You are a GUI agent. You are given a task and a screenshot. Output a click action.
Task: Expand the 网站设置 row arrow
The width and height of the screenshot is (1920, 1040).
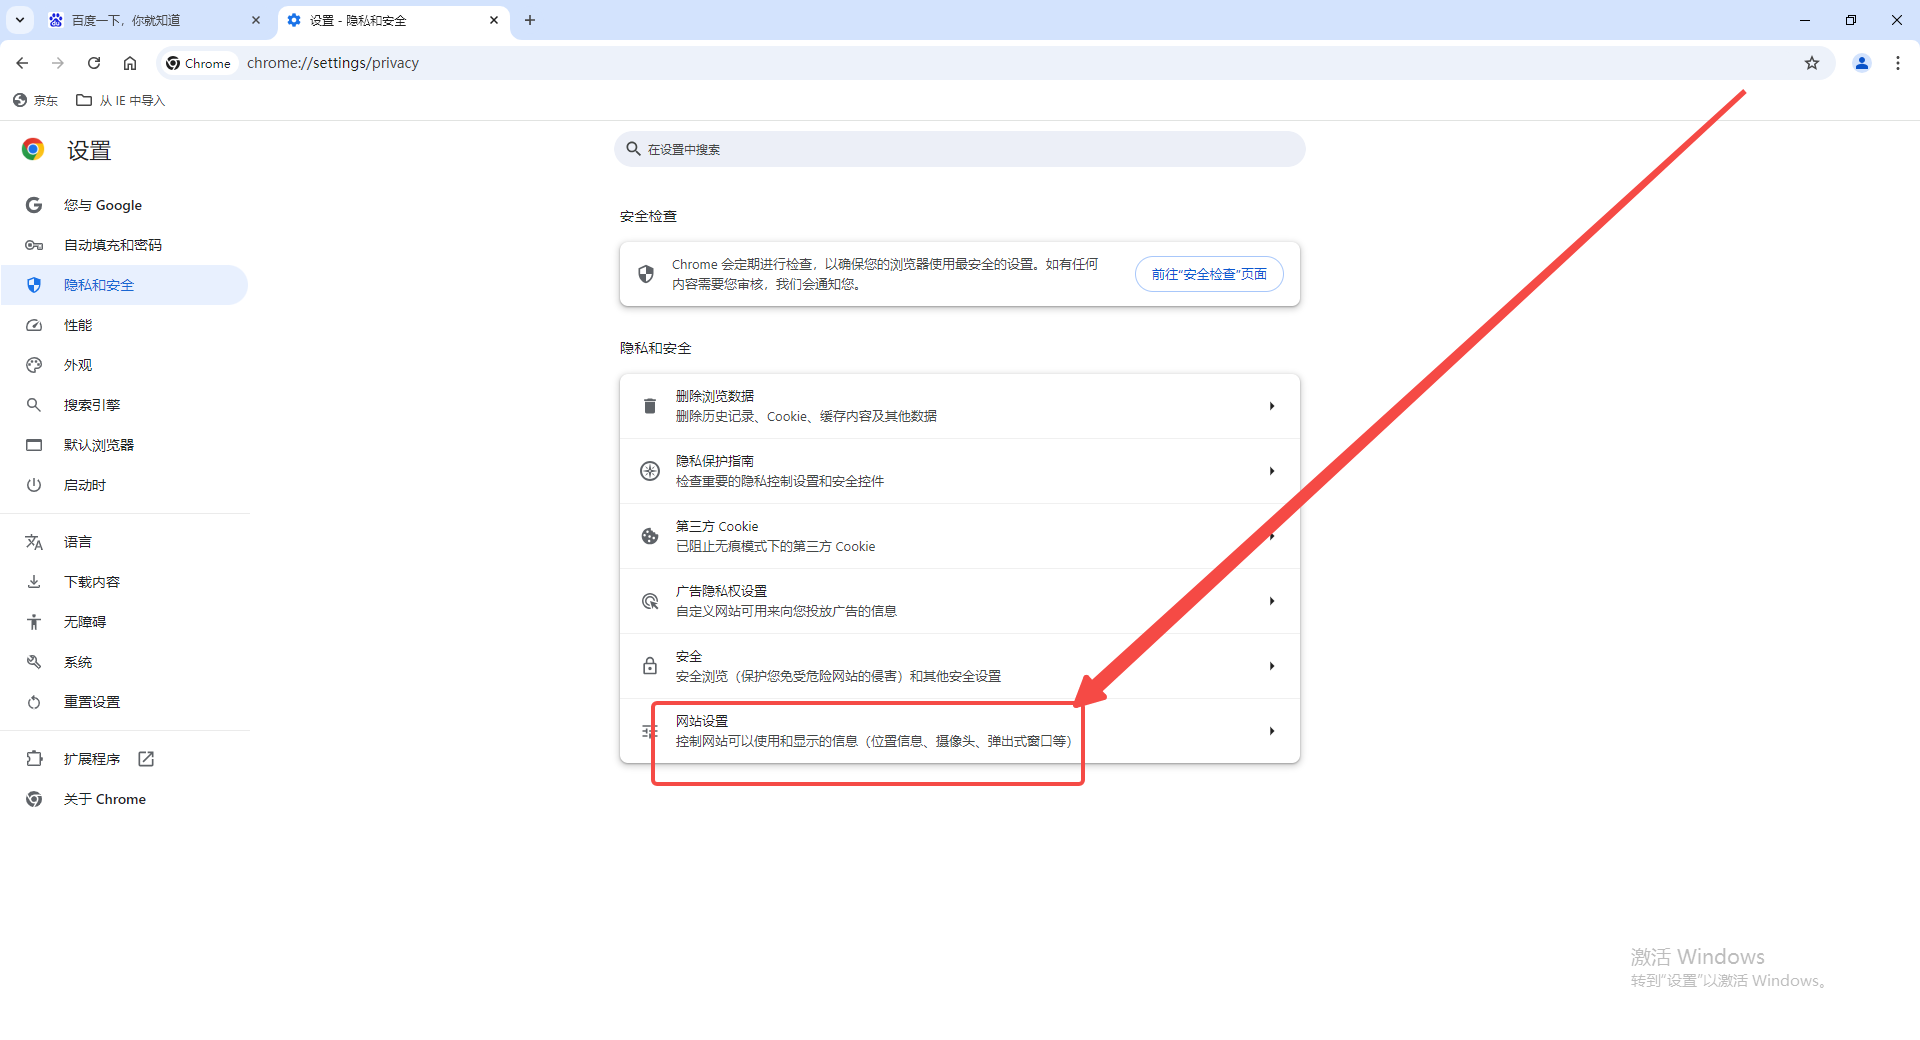click(x=1272, y=731)
